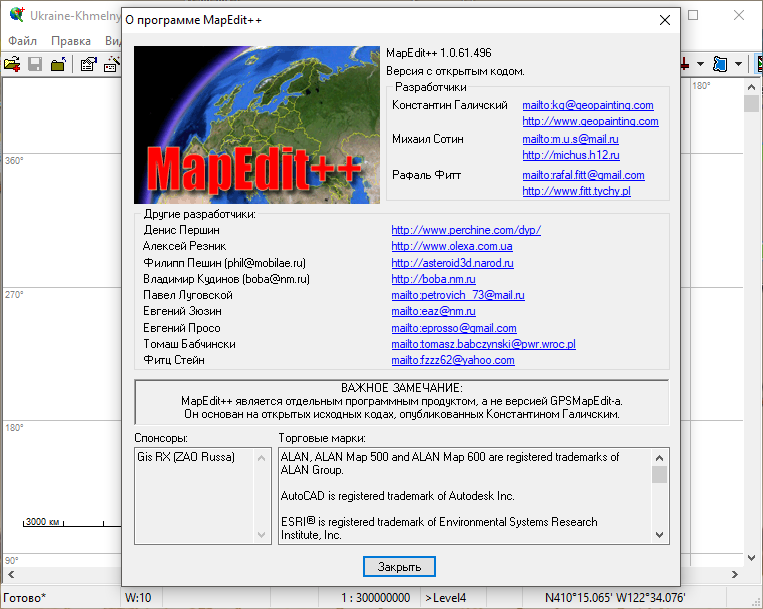
Task: Open http://www.geopainting.com link
Action: pyautogui.click(x=590, y=121)
